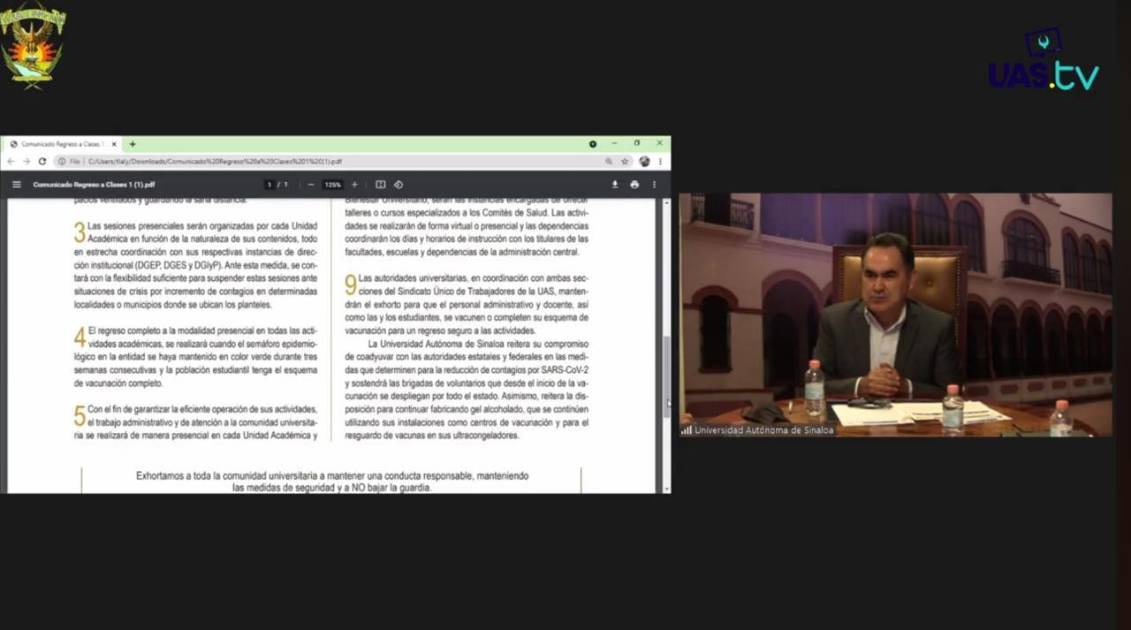Image resolution: width=1131 pixels, height=630 pixels.
Task: Download the PDF file
Action: [615, 185]
